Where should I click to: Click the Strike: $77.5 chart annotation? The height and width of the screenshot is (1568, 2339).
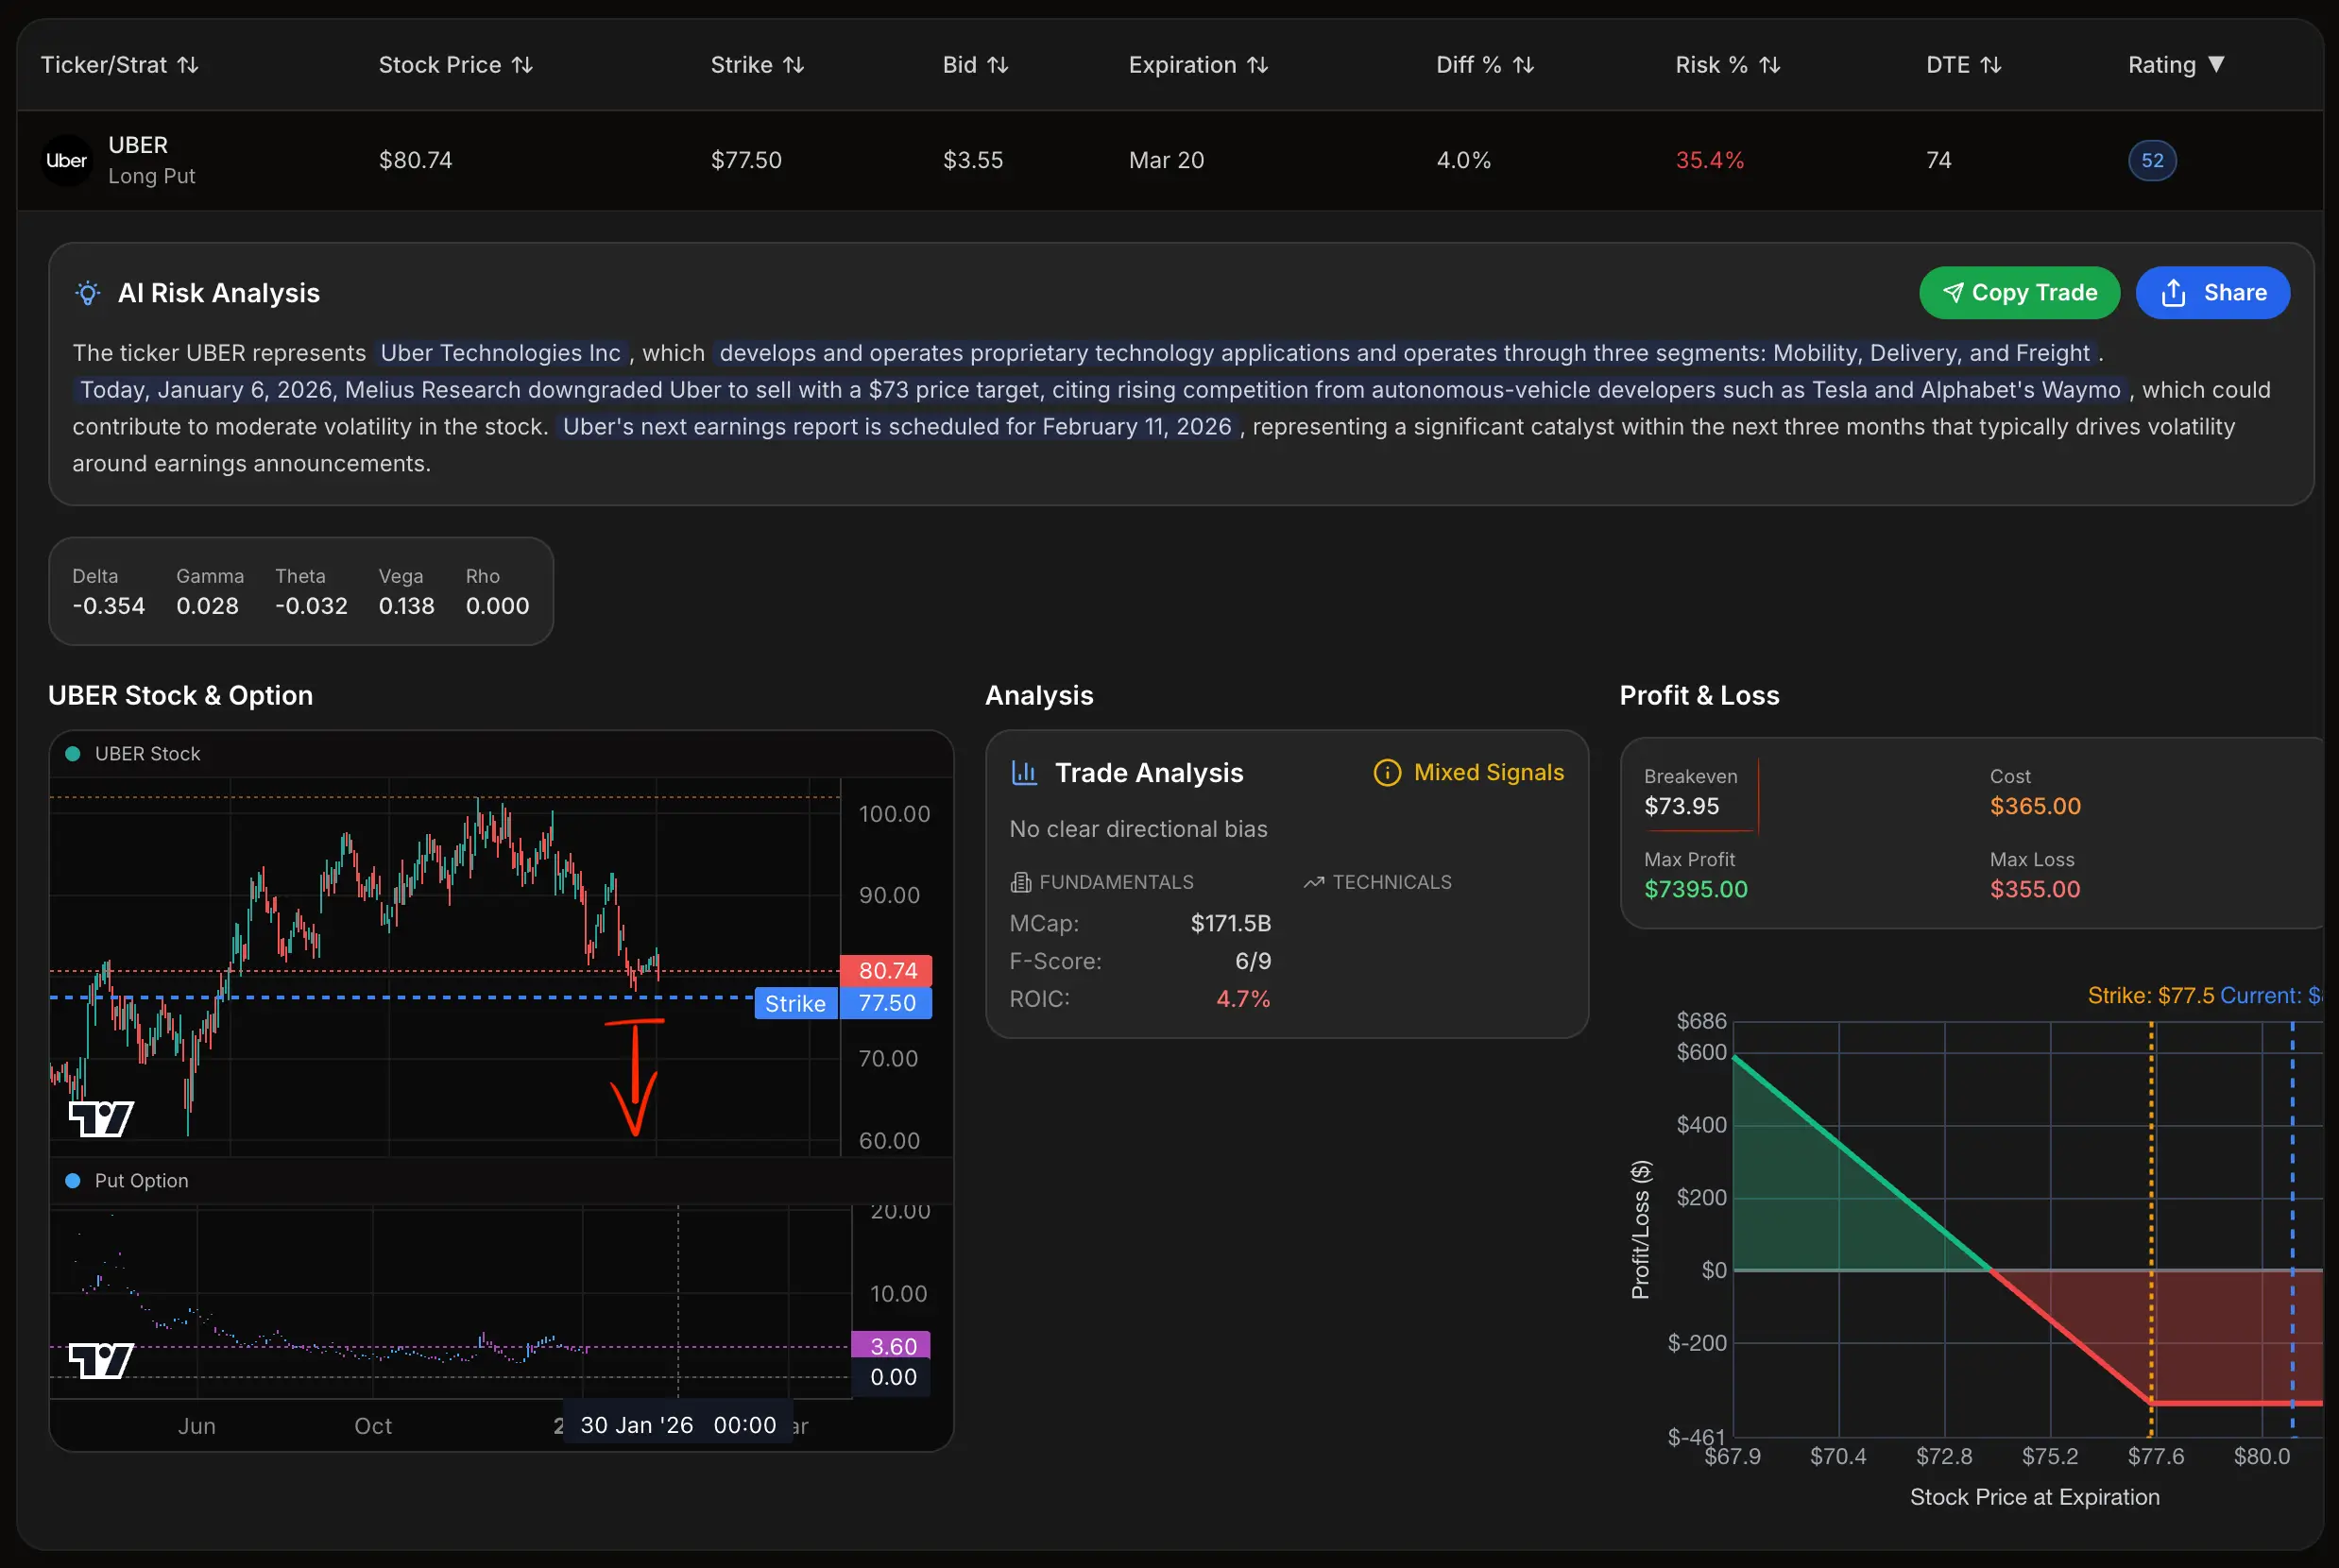[2150, 996]
